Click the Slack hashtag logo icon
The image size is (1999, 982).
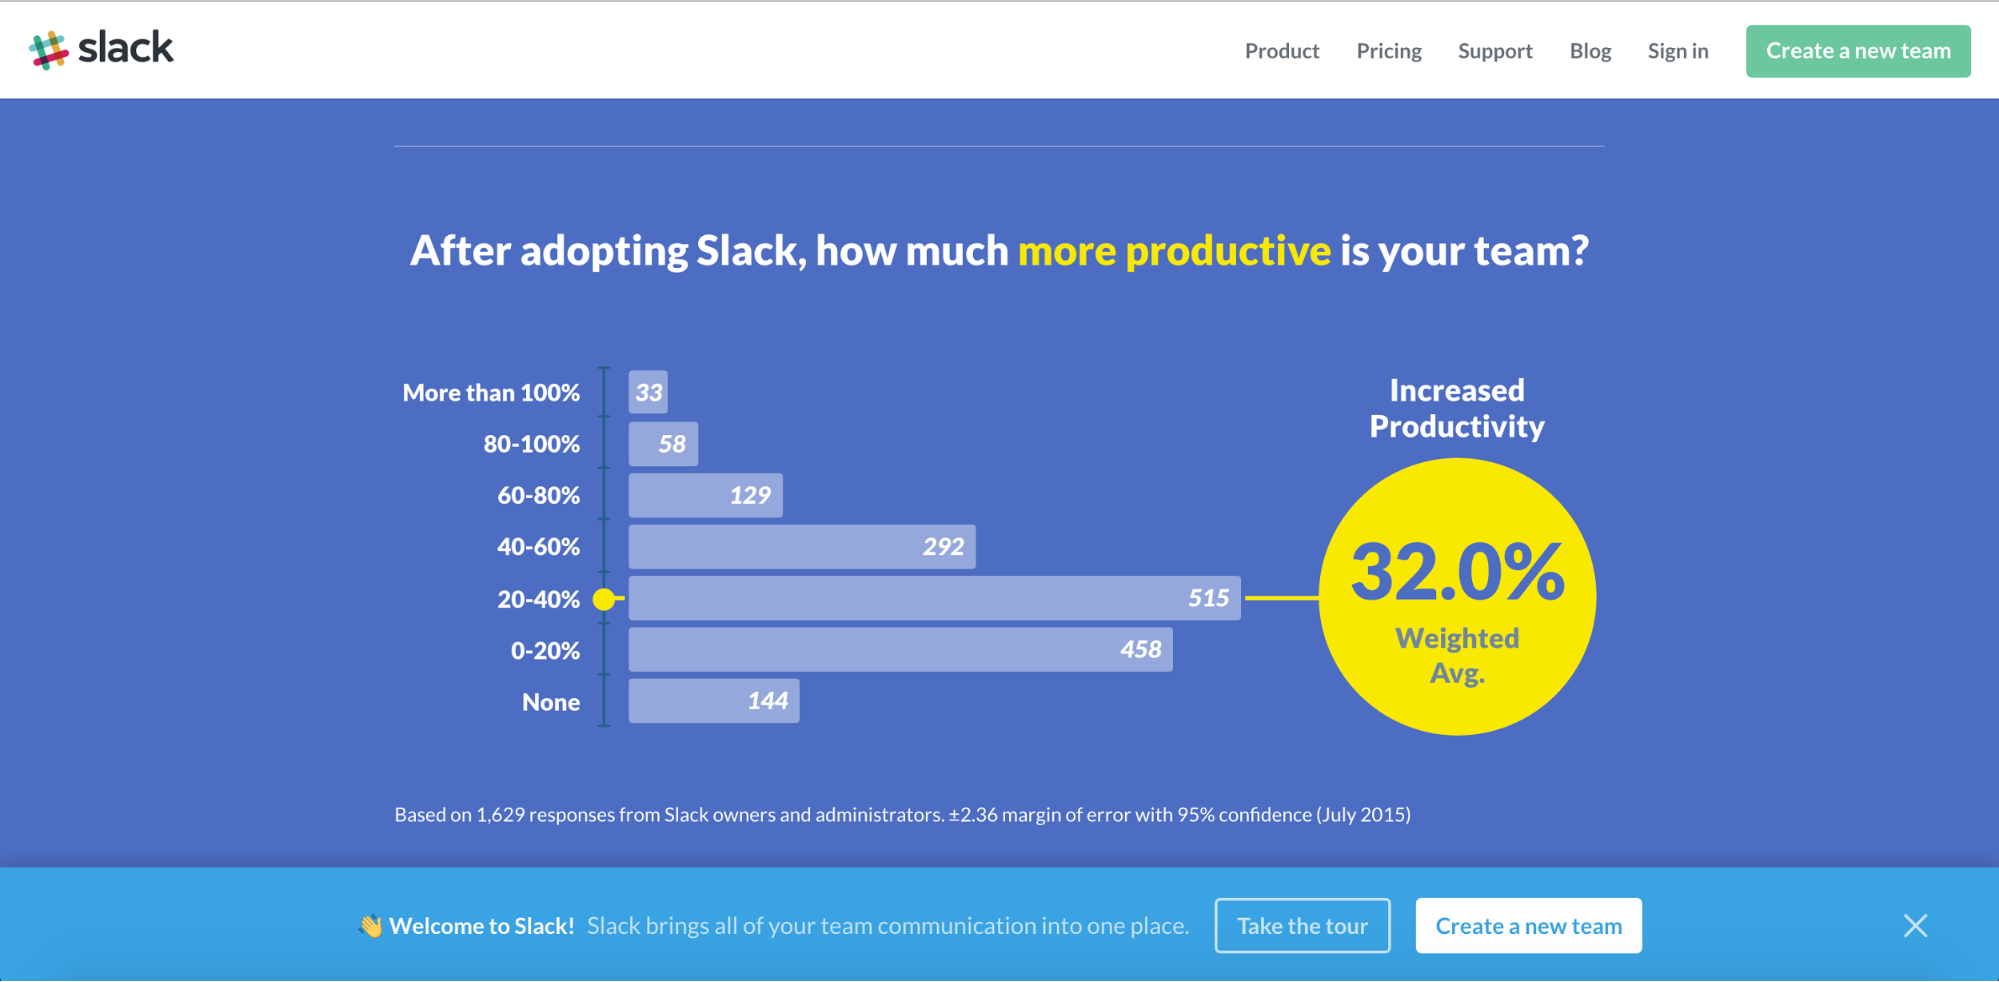49,50
